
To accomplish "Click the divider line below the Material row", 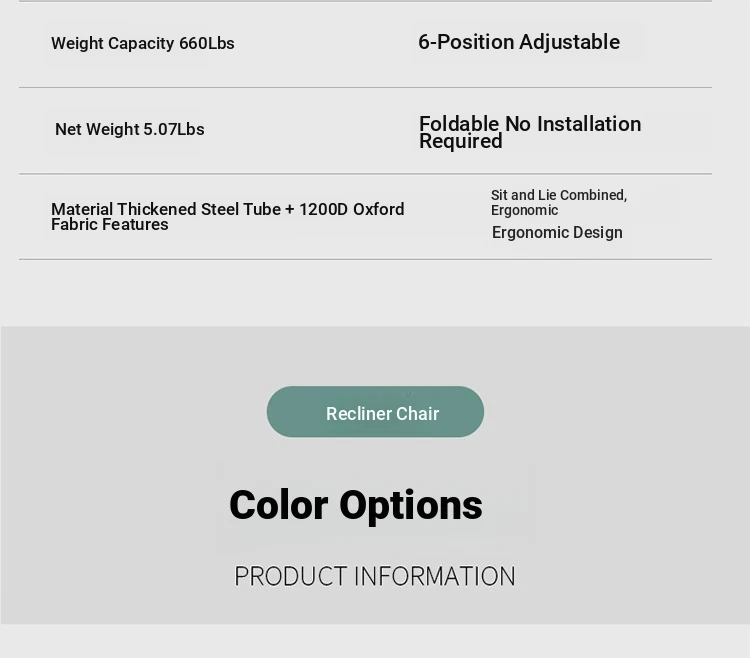I will (x=365, y=259).
